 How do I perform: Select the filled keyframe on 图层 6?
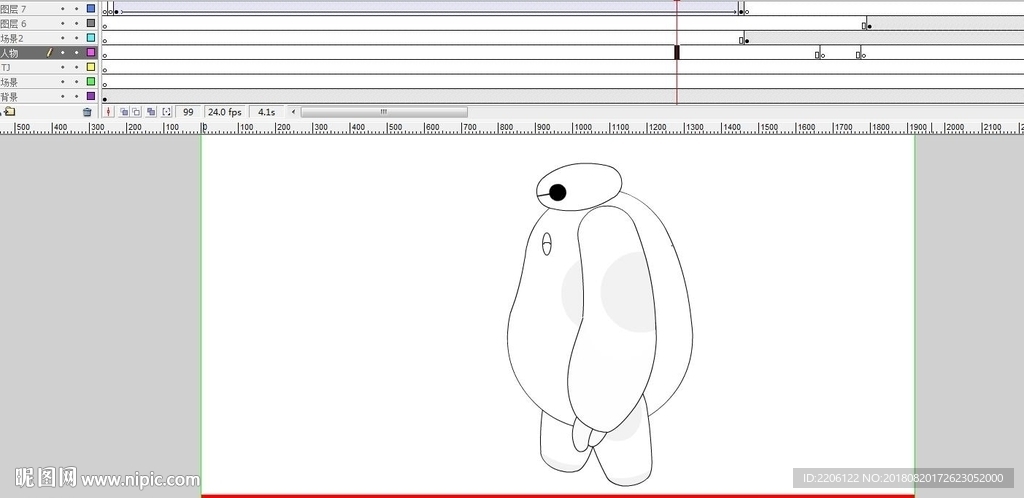point(869,26)
